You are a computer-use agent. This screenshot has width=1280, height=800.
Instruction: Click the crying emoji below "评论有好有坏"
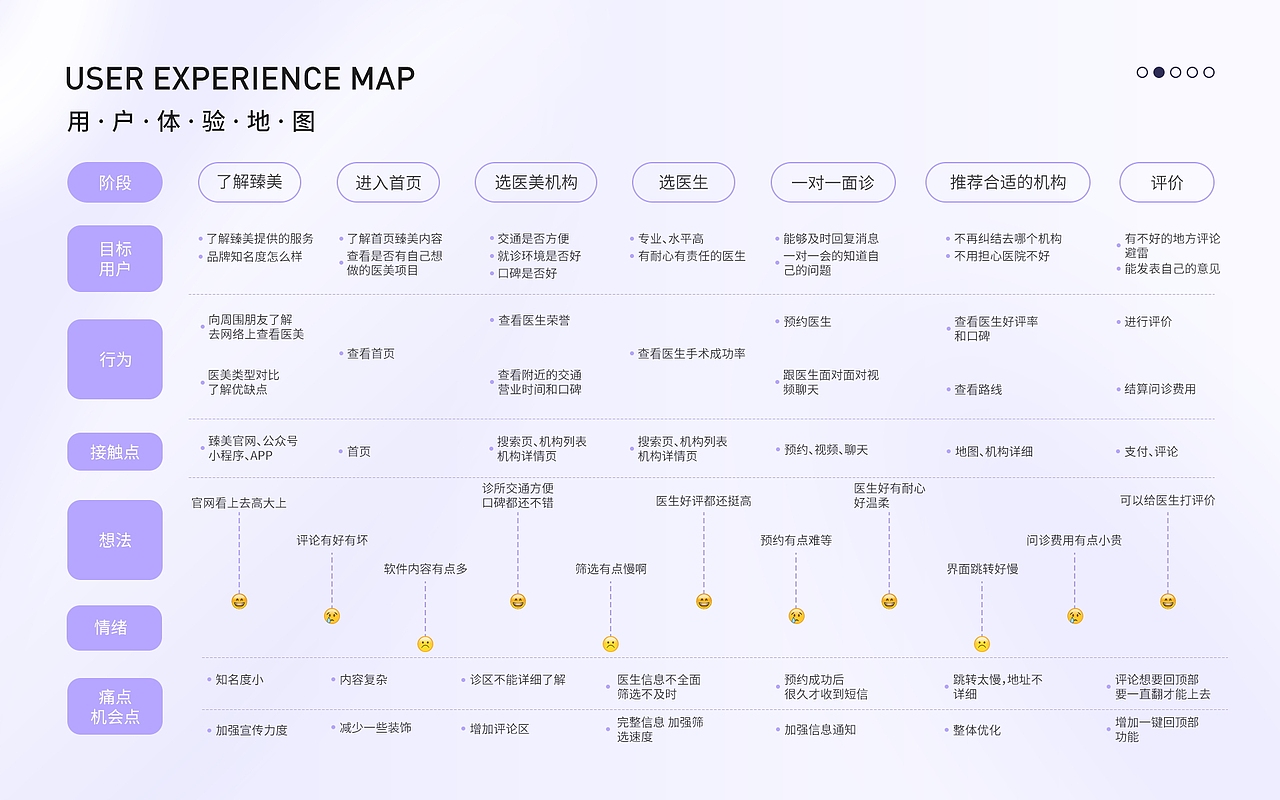tap(331, 617)
